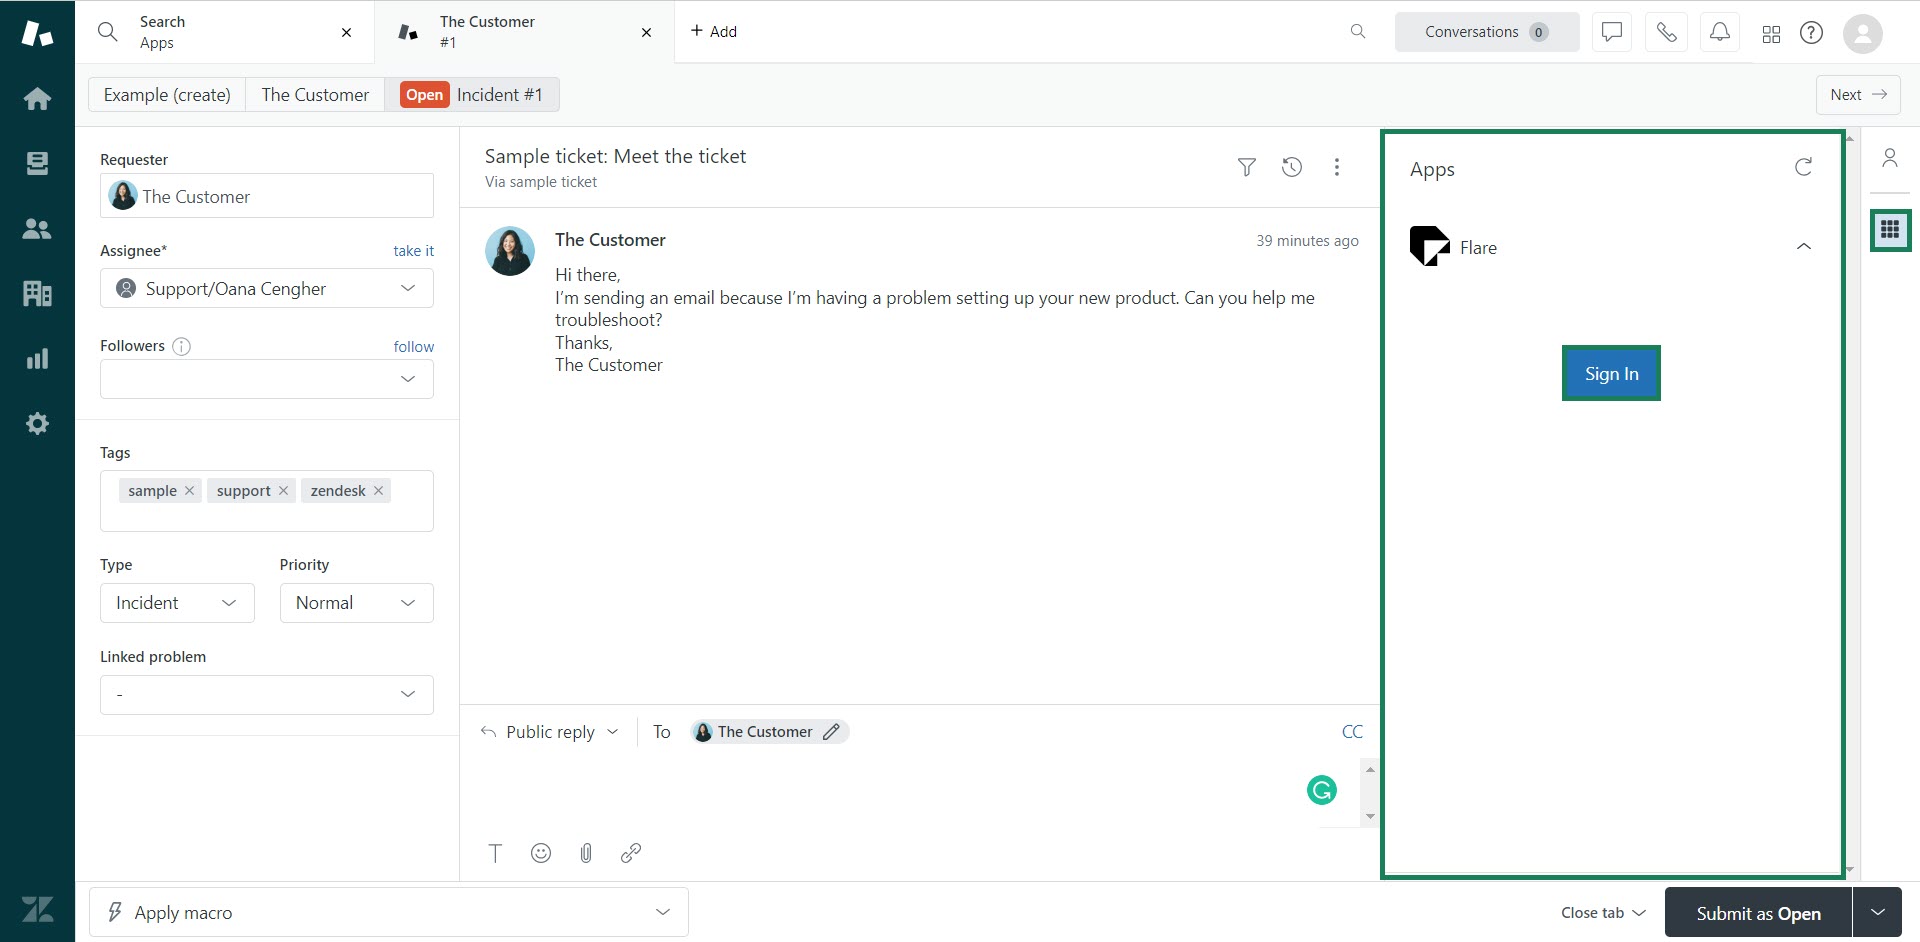The height and width of the screenshot is (942, 1920).
Task: Insert an emoji in the reply
Action: point(541,853)
